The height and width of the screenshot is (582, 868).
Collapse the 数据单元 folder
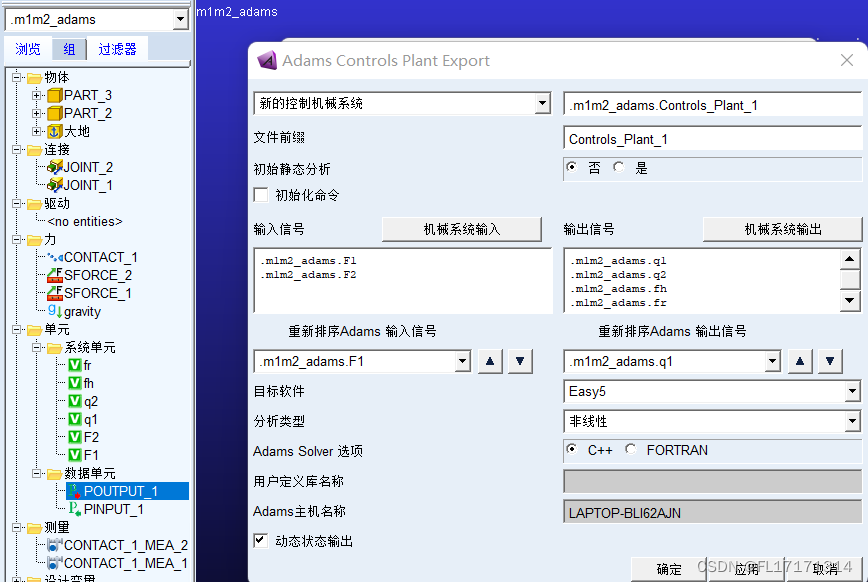tap(37, 473)
